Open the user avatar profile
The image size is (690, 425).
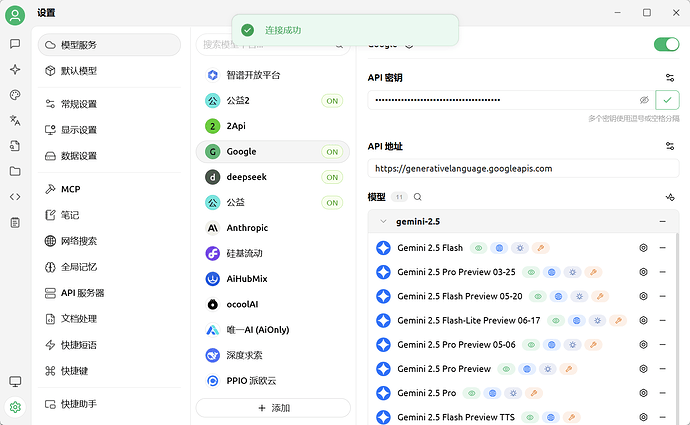pyautogui.click(x=15, y=15)
